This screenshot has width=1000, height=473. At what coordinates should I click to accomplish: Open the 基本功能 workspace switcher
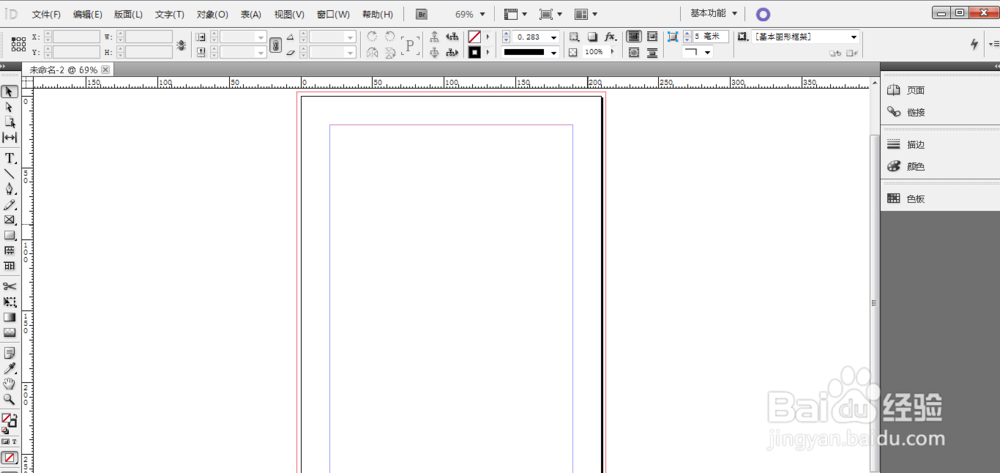pos(714,13)
